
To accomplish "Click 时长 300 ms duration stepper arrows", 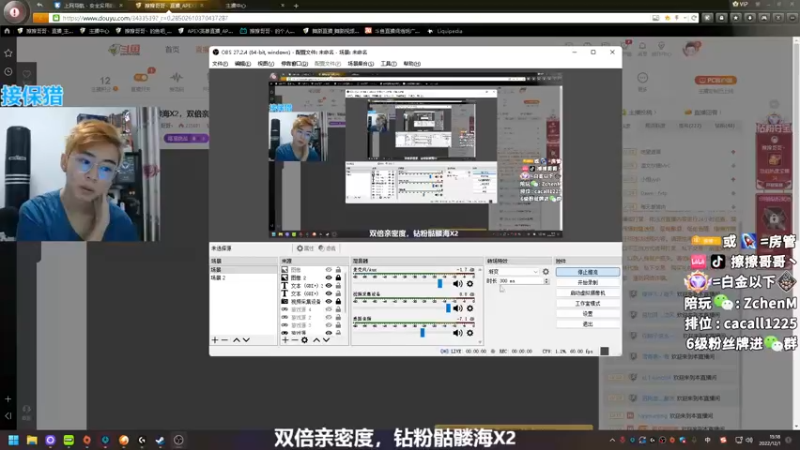I will (x=546, y=281).
